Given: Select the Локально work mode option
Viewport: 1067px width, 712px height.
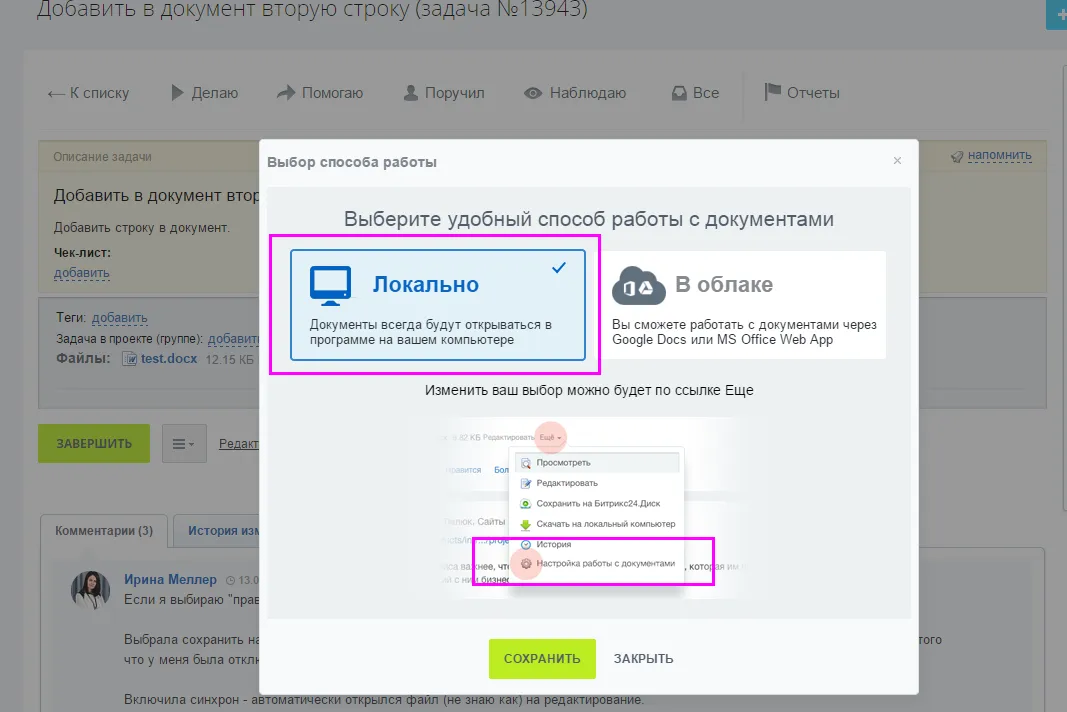Looking at the screenshot, I should [437, 304].
